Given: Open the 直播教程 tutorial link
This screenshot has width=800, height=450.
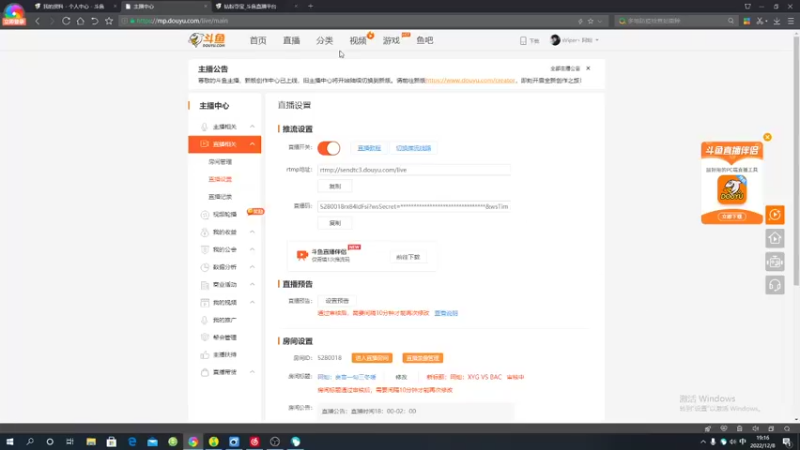Looking at the screenshot, I should click(369, 148).
